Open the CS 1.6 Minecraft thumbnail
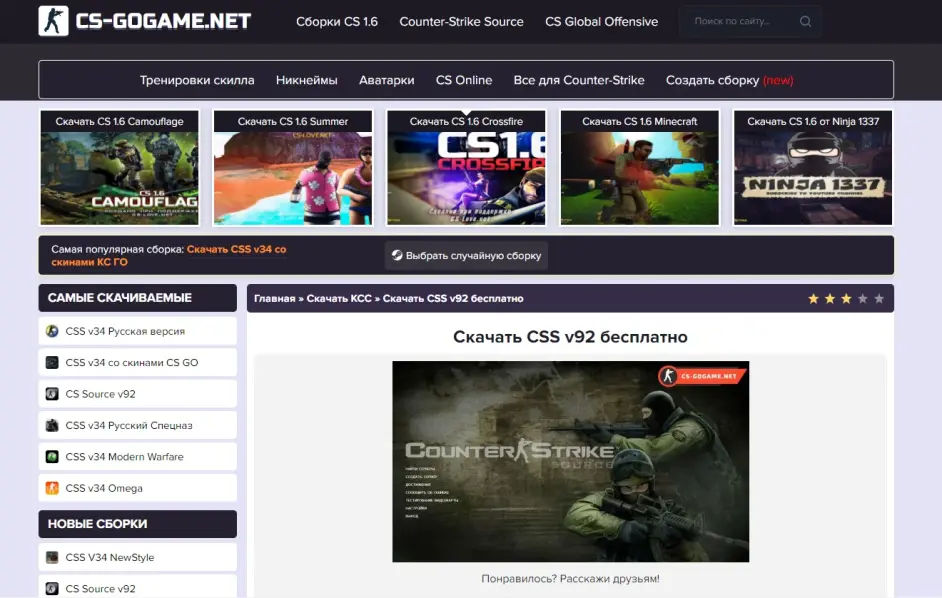 tap(639, 168)
